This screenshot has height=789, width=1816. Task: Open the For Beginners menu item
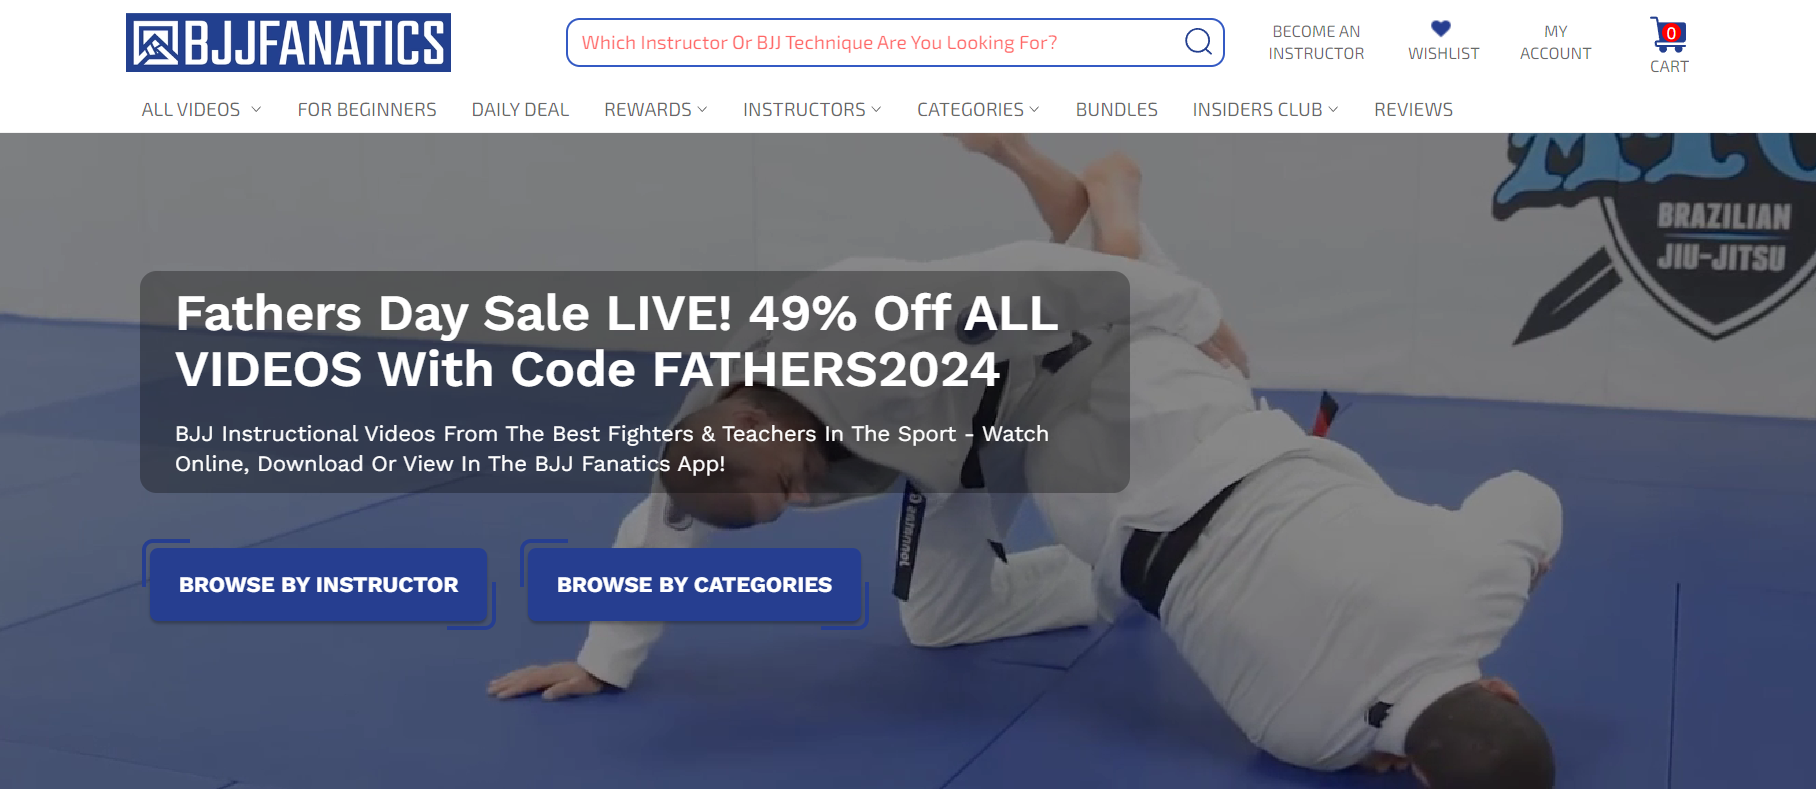tap(367, 110)
